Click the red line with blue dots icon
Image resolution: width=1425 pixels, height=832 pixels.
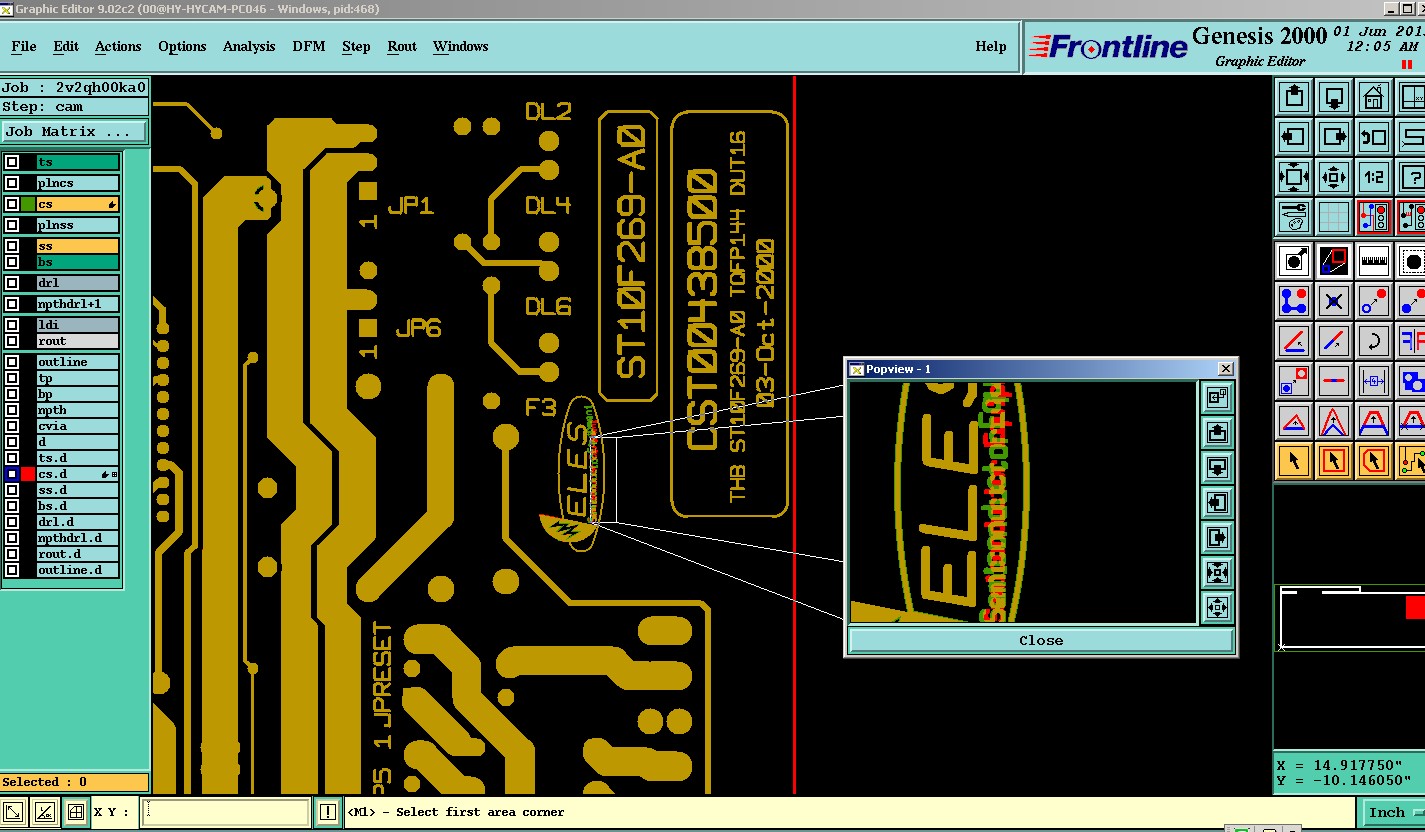[1334, 381]
